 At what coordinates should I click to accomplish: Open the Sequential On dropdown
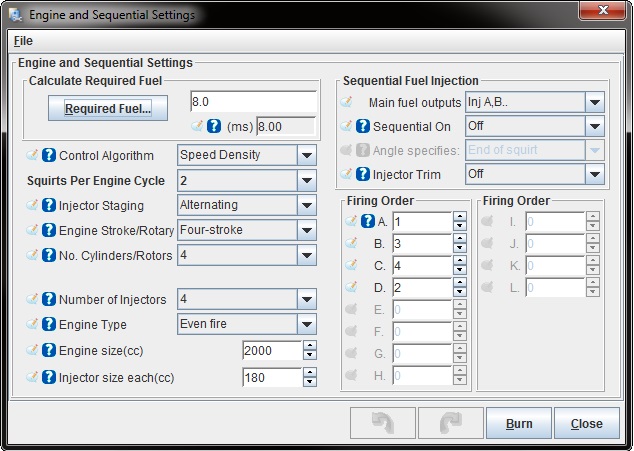(x=595, y=127)
